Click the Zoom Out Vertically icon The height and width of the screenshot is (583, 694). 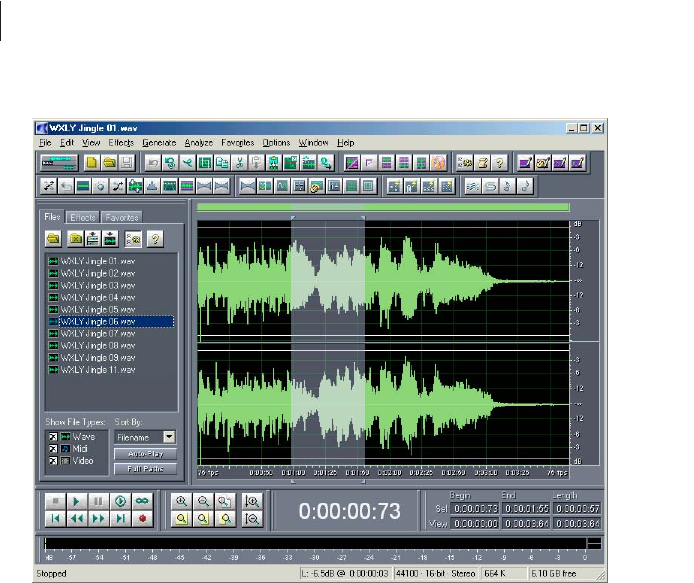(x=252, y=519)
